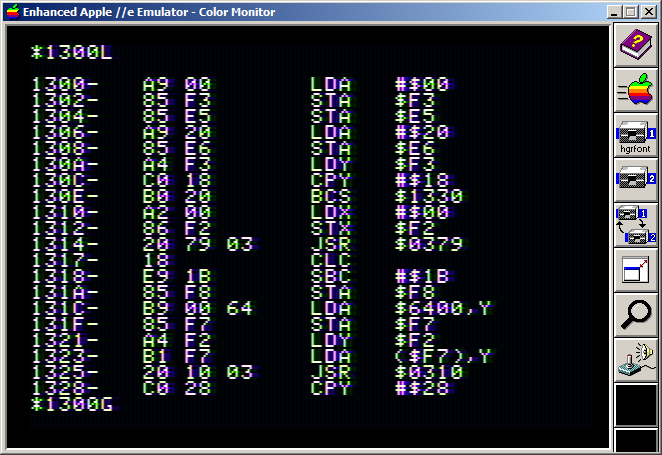Select the address 1300- line
The height and width of the screenshot is (455, 662).
coord(241,84)
